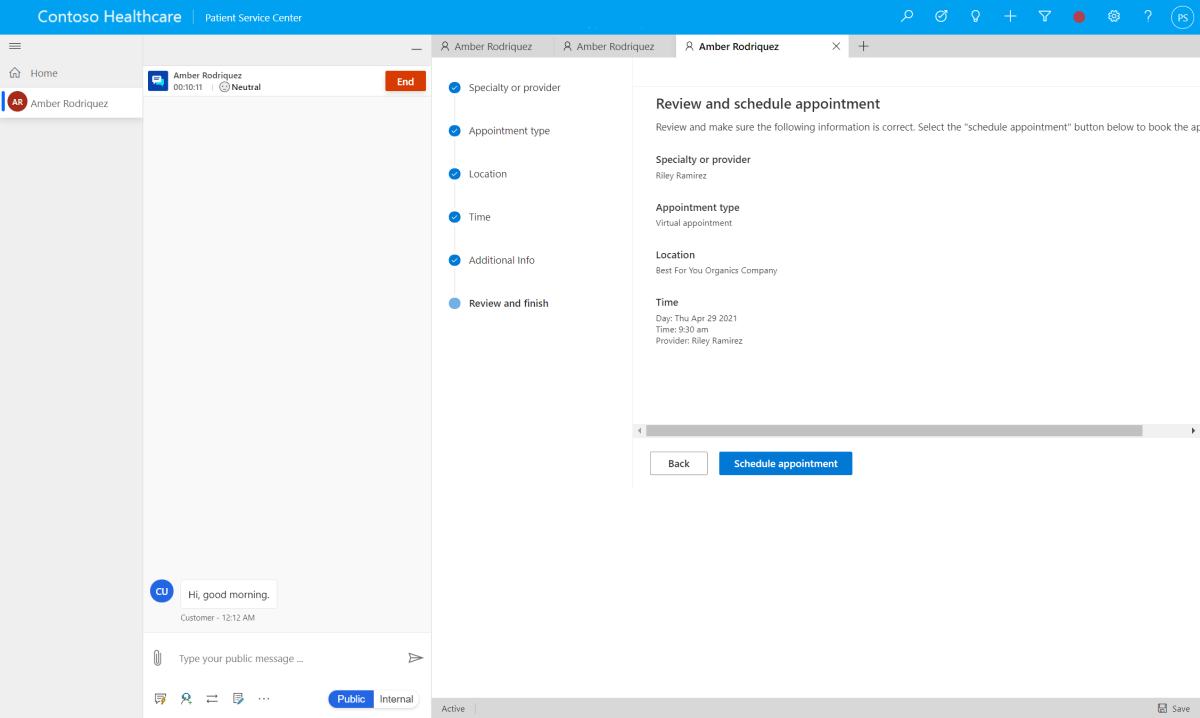Screen dimensions: 1200x718
Task: Click 'Best For You Organics Company' location
Action: tap(716, 270)
